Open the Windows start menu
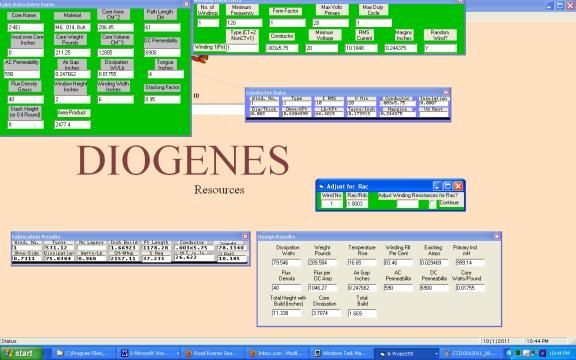This screenshot has width=576, height=360. (21, 353)
